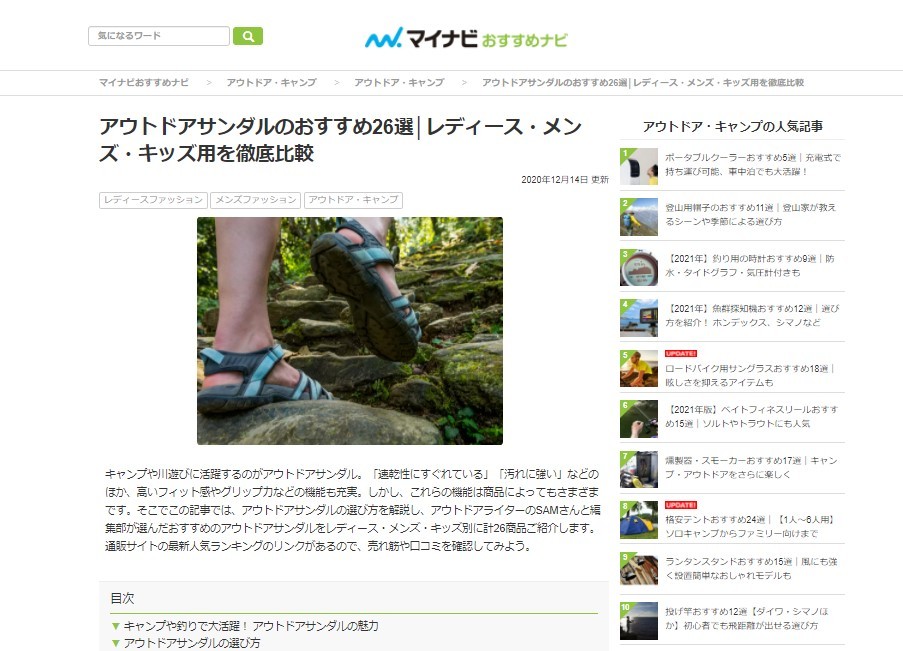Viewport: 903px width, 651px height.
Task: Open the マイナビおすすめナビ breadcrumb link
Action: [x=143, y=82]
